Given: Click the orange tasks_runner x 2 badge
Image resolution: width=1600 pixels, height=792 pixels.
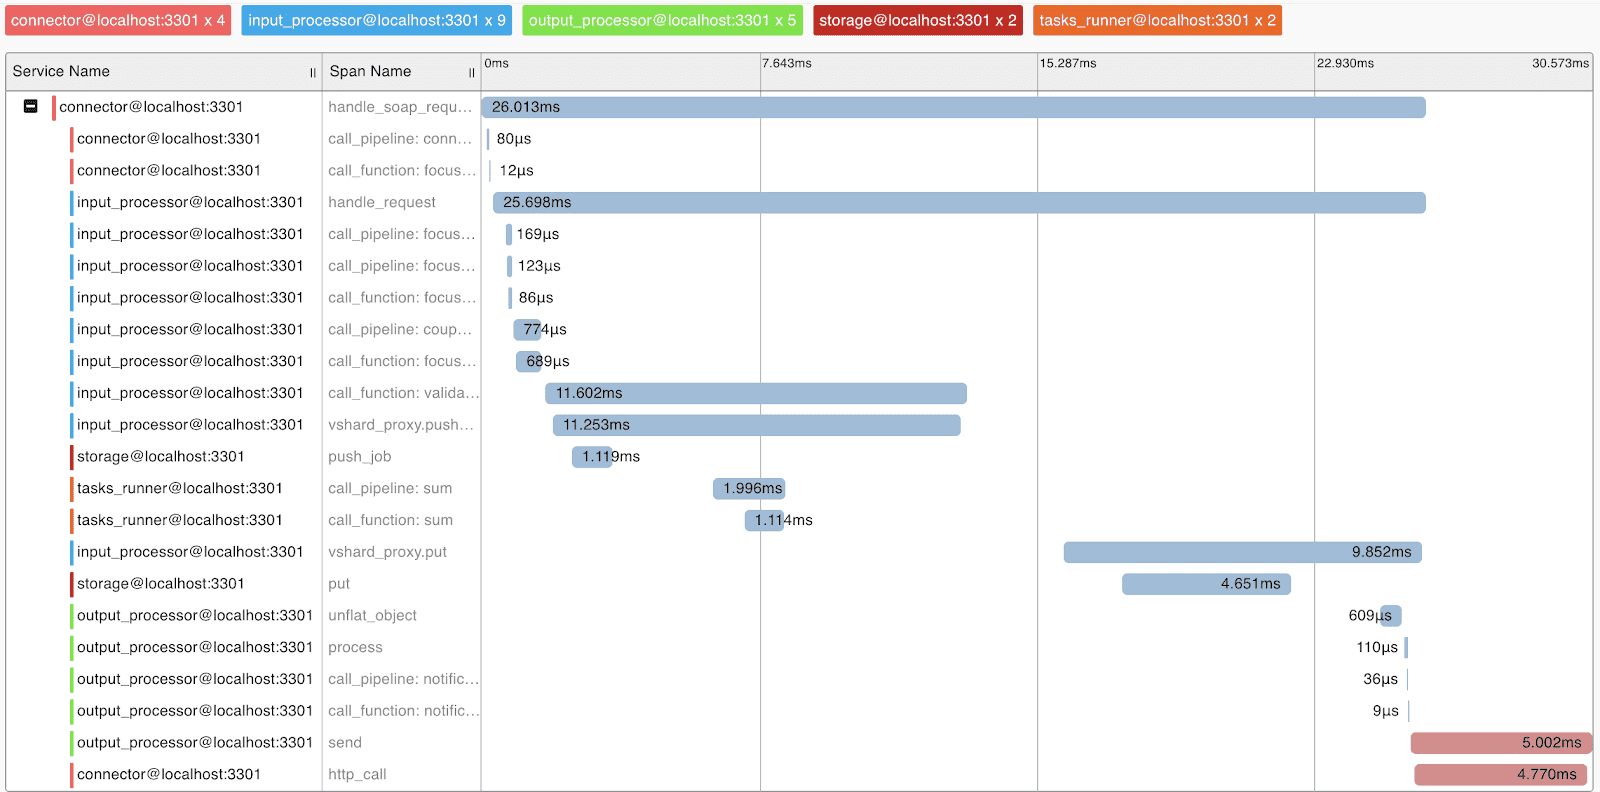Looking at the screenshot, I should (x=1157, y=20).
